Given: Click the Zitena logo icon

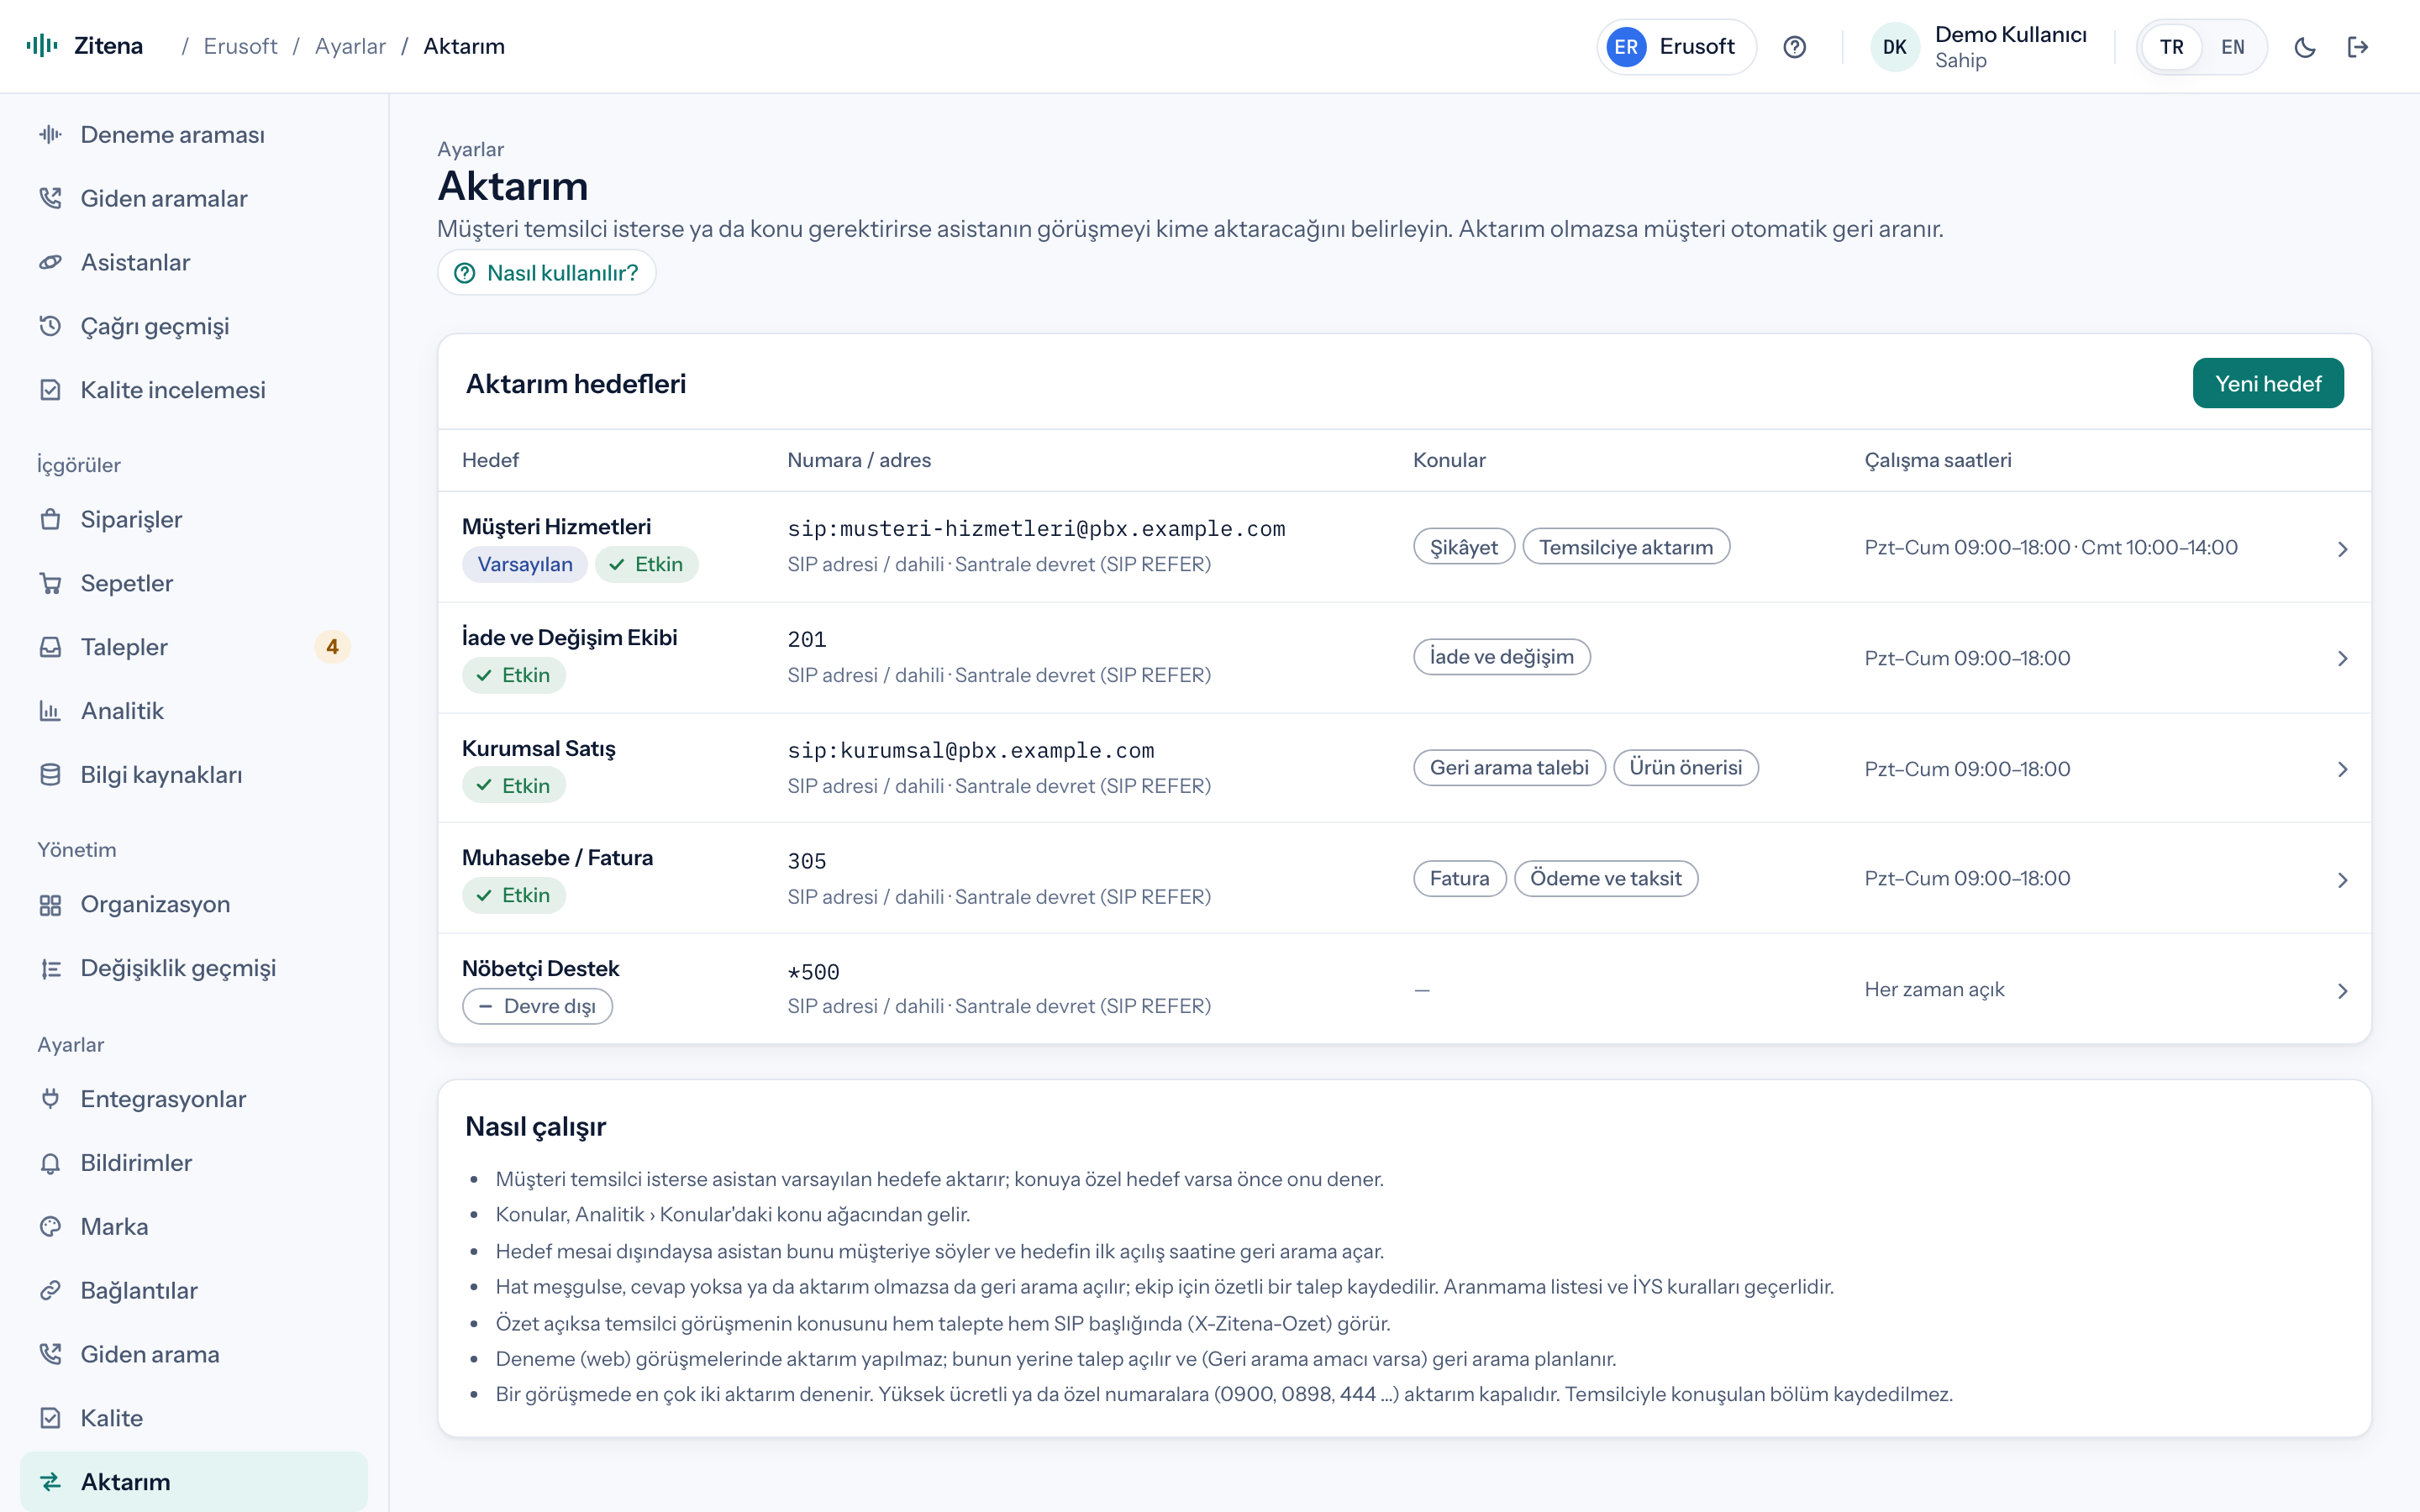Looking at the screenshot, I should 42,46.
